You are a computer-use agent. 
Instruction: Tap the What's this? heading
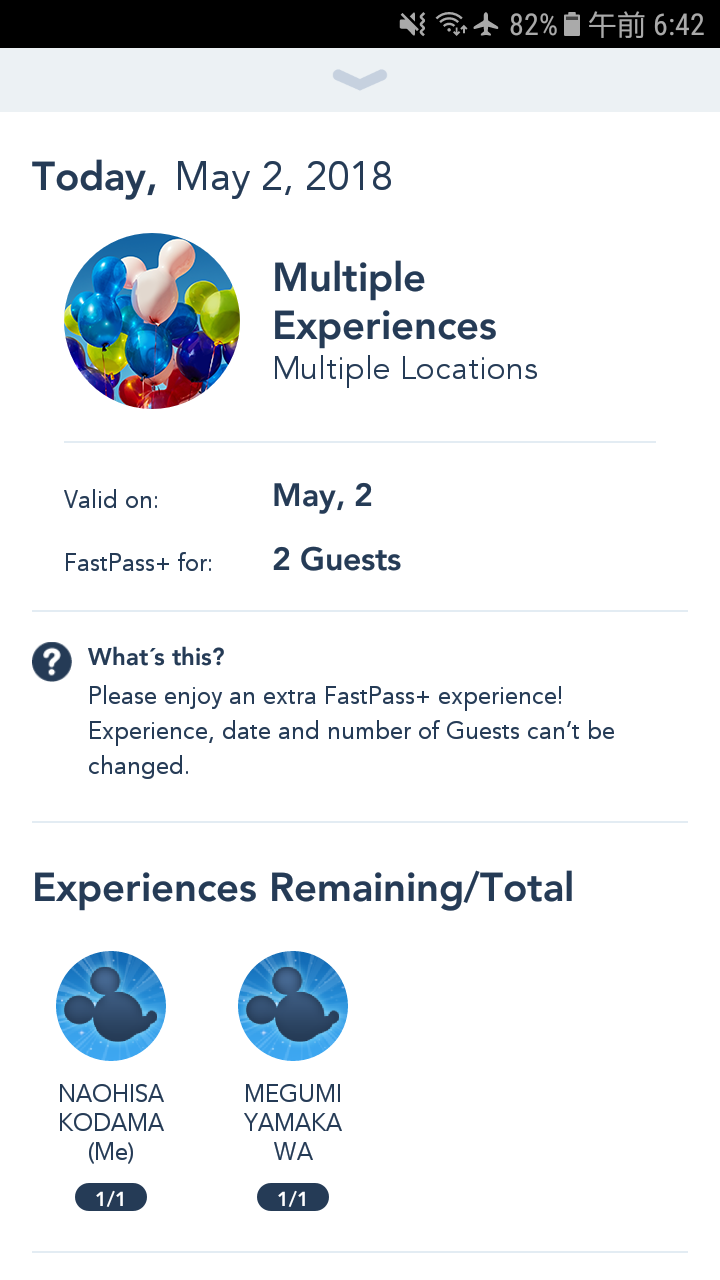pos(156,657)
